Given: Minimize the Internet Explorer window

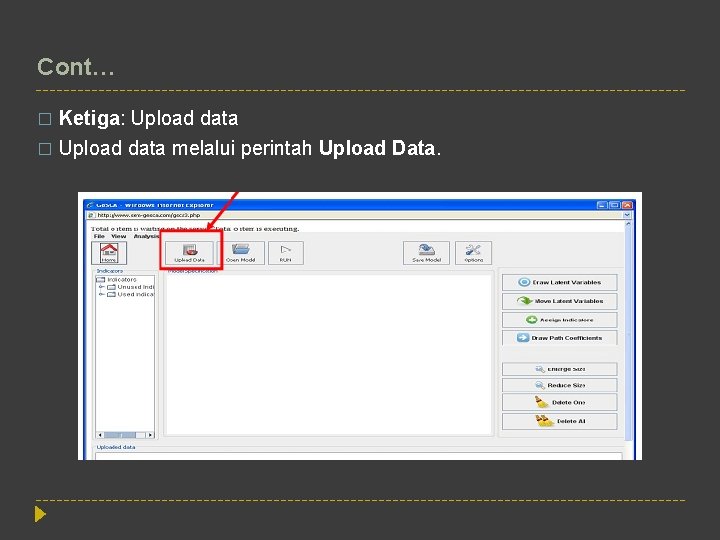Looking at the screenshot, I should [x=602, y=205].
